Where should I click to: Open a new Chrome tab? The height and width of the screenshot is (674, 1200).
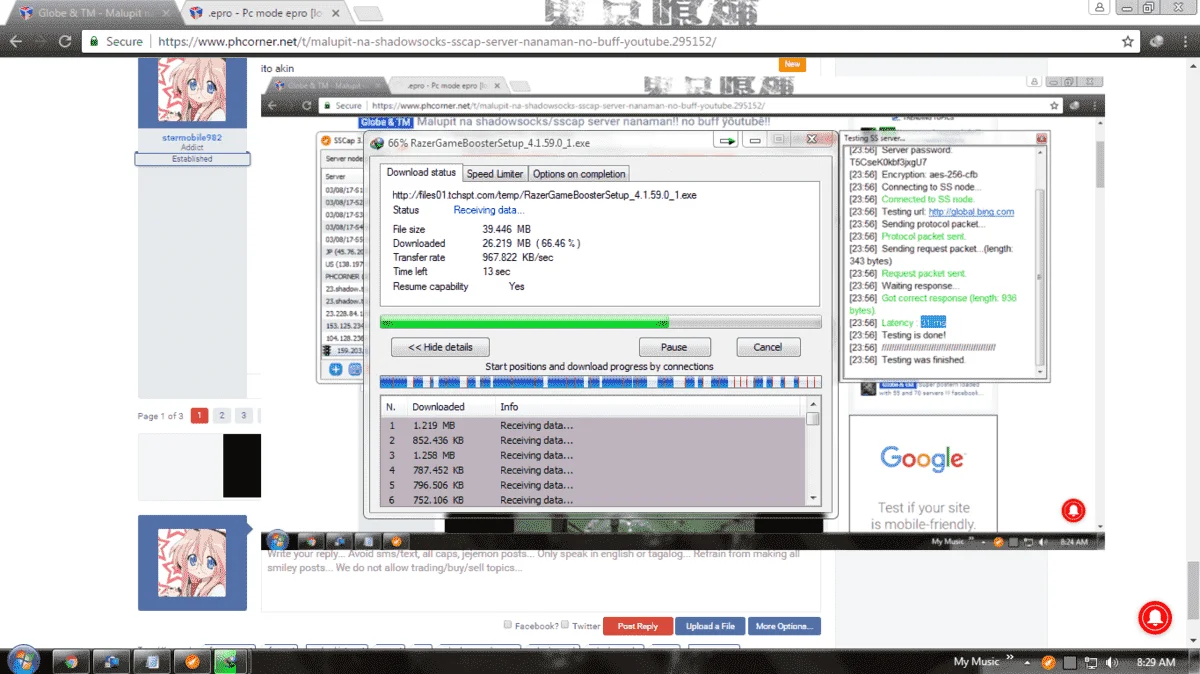pos(369,14)
